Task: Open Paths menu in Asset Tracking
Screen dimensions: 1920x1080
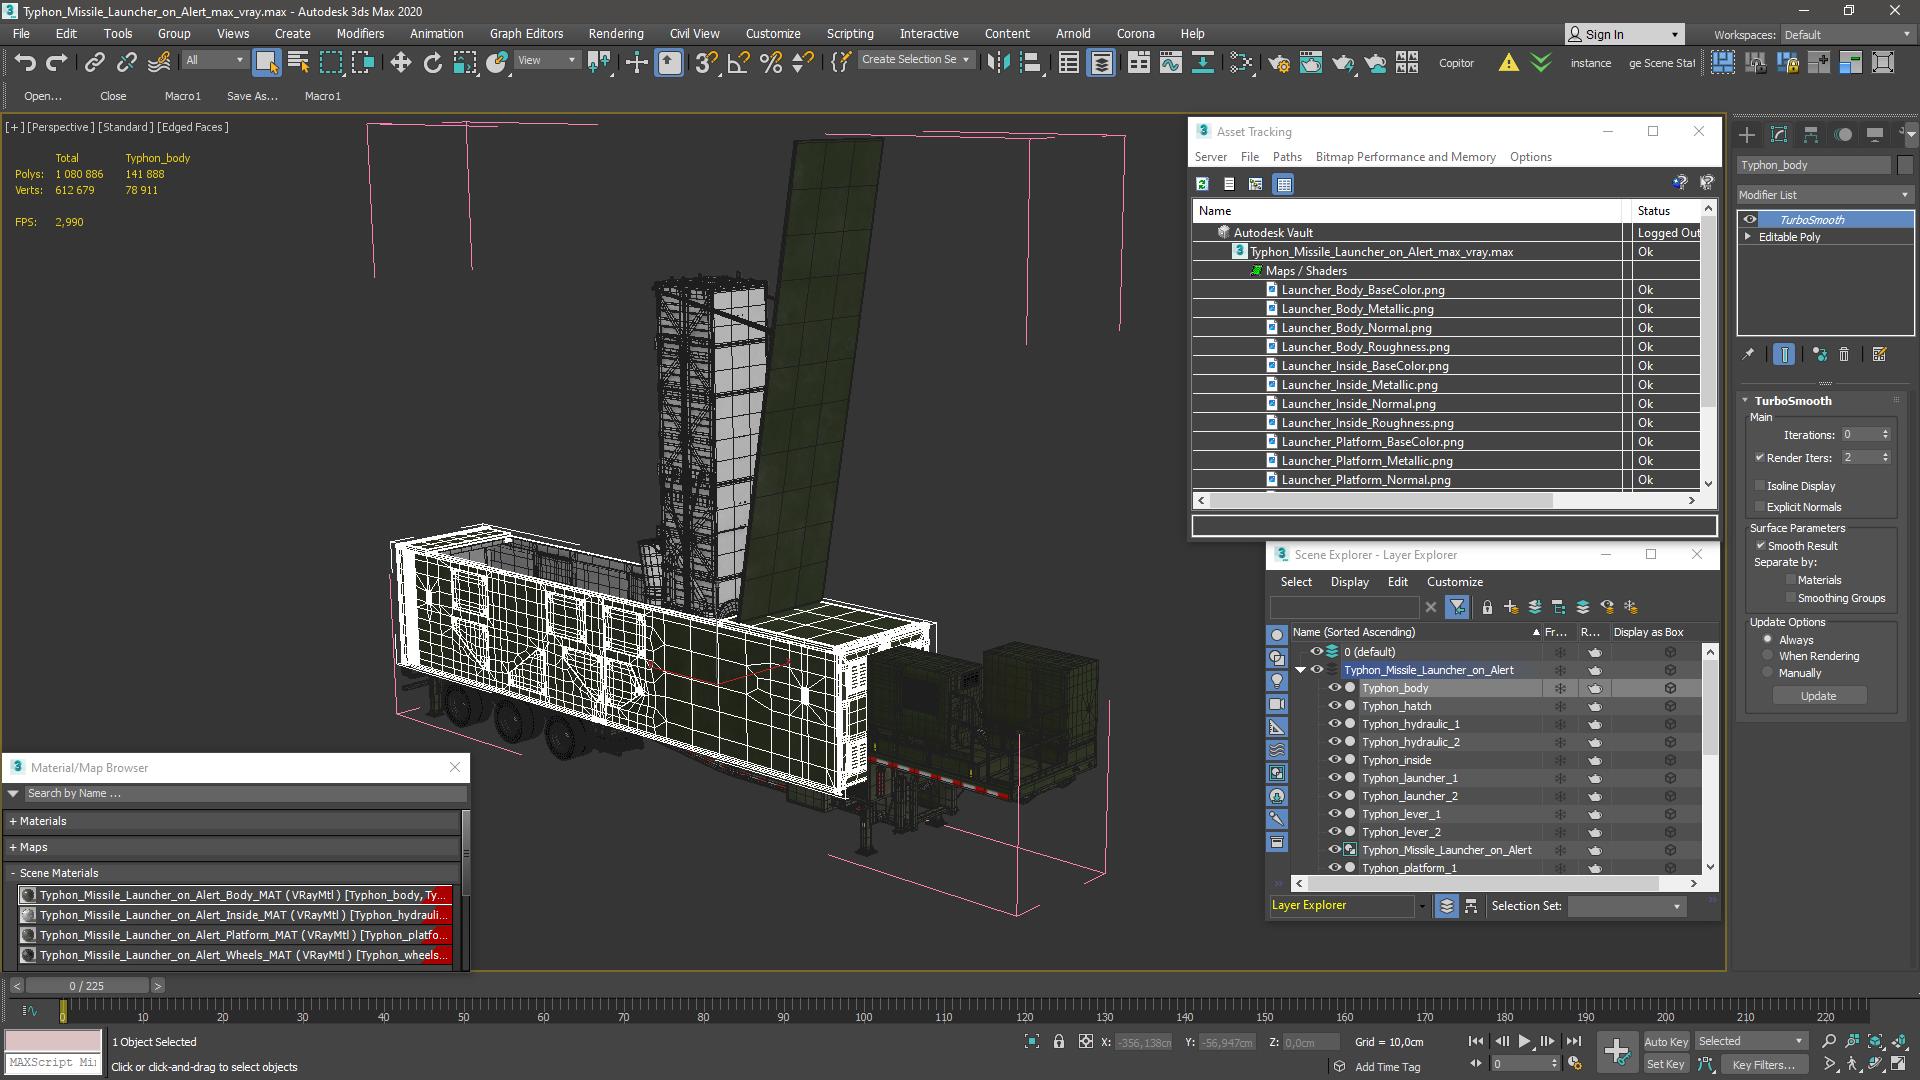Action: pos(1287,157)
